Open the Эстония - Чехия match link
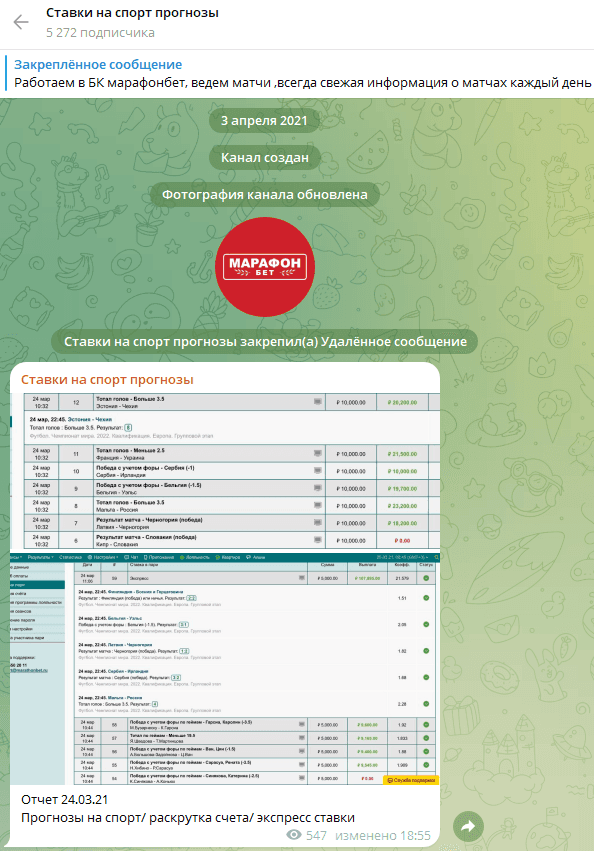Viewport: 594px width, 851px height. pyautogui.click(x=90, y=420)
